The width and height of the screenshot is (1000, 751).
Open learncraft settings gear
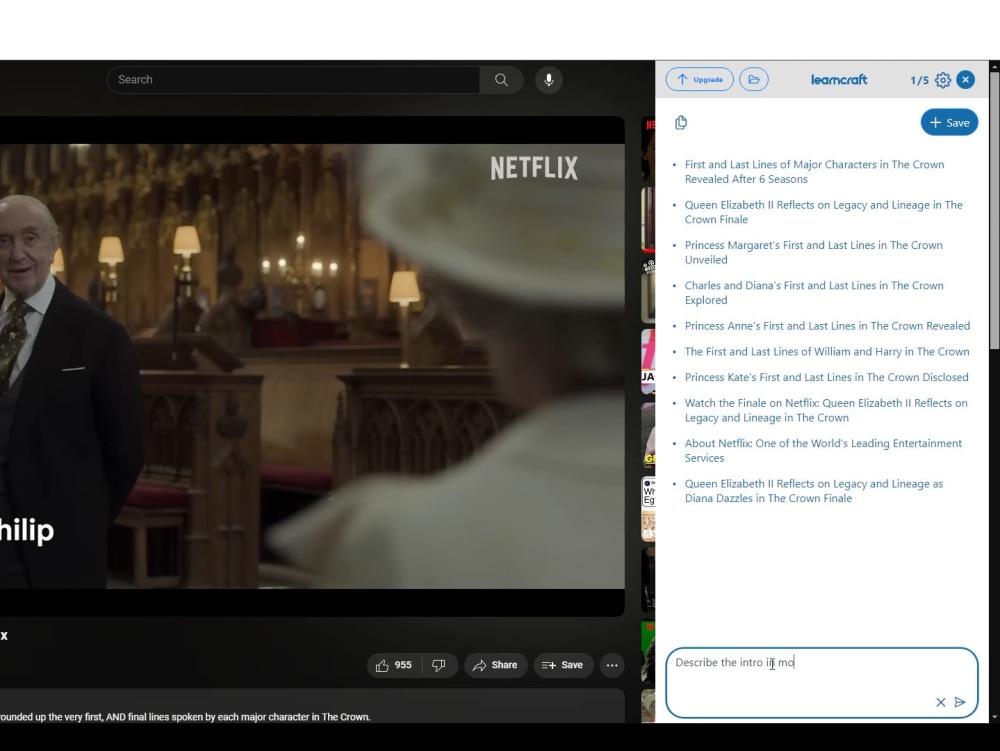tap(943, 80)
